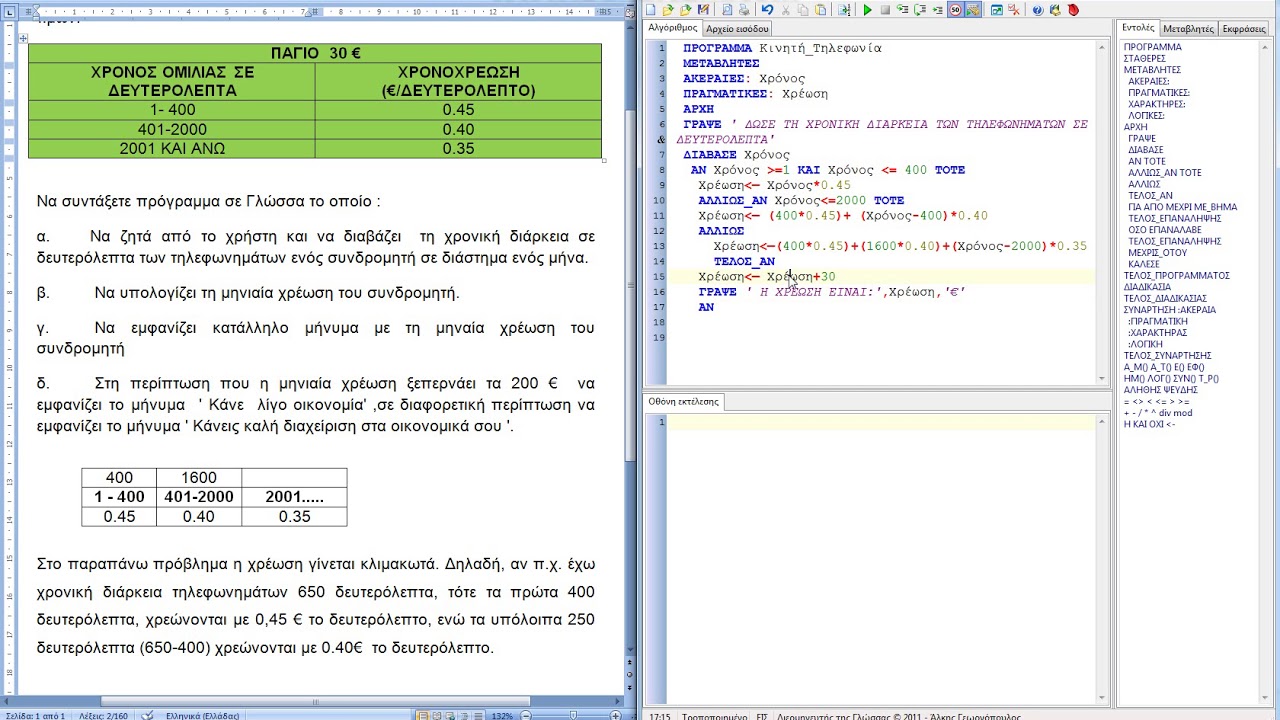This screenshot has width=1280, height=720.
Task: Insert ΤΕΛΟΣ_ΑΝ from the commands list
Action: coord(1150,196)
